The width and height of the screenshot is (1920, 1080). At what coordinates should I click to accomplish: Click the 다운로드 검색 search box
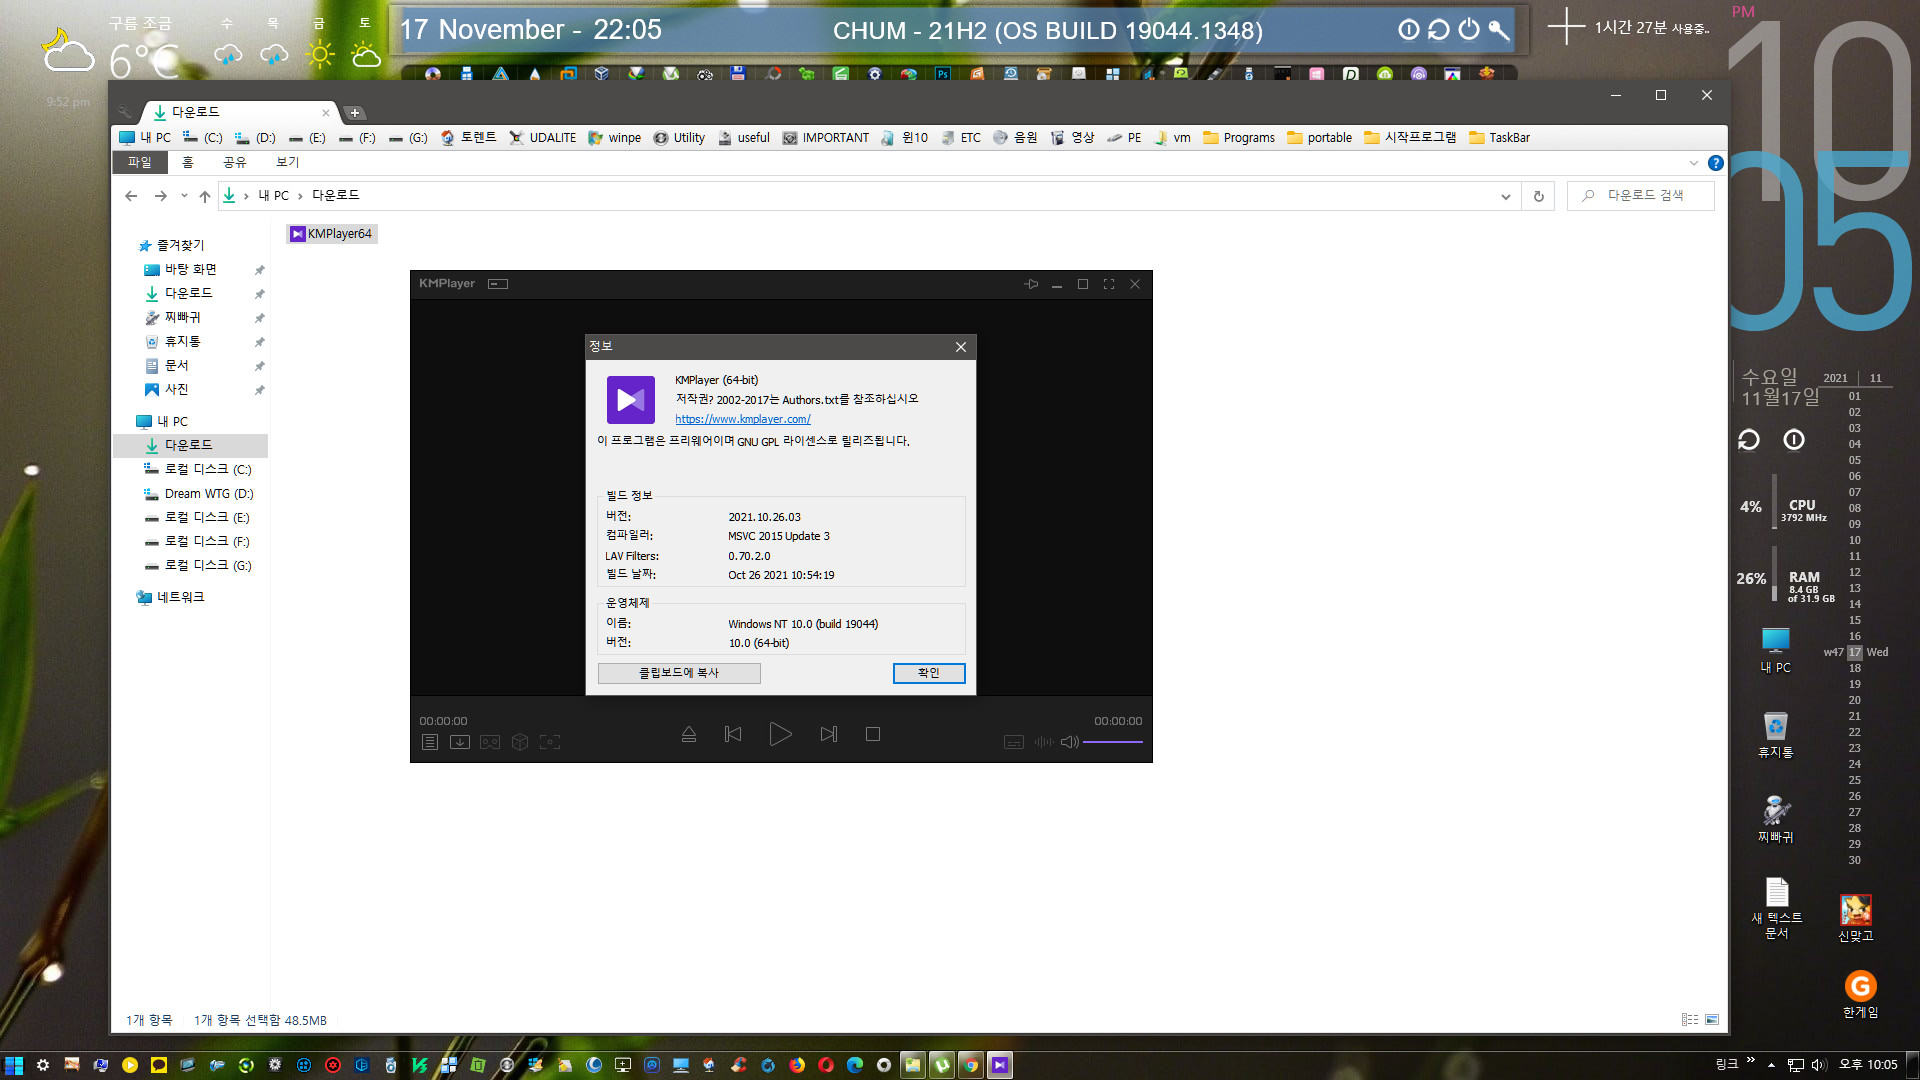coord(1641,196)
